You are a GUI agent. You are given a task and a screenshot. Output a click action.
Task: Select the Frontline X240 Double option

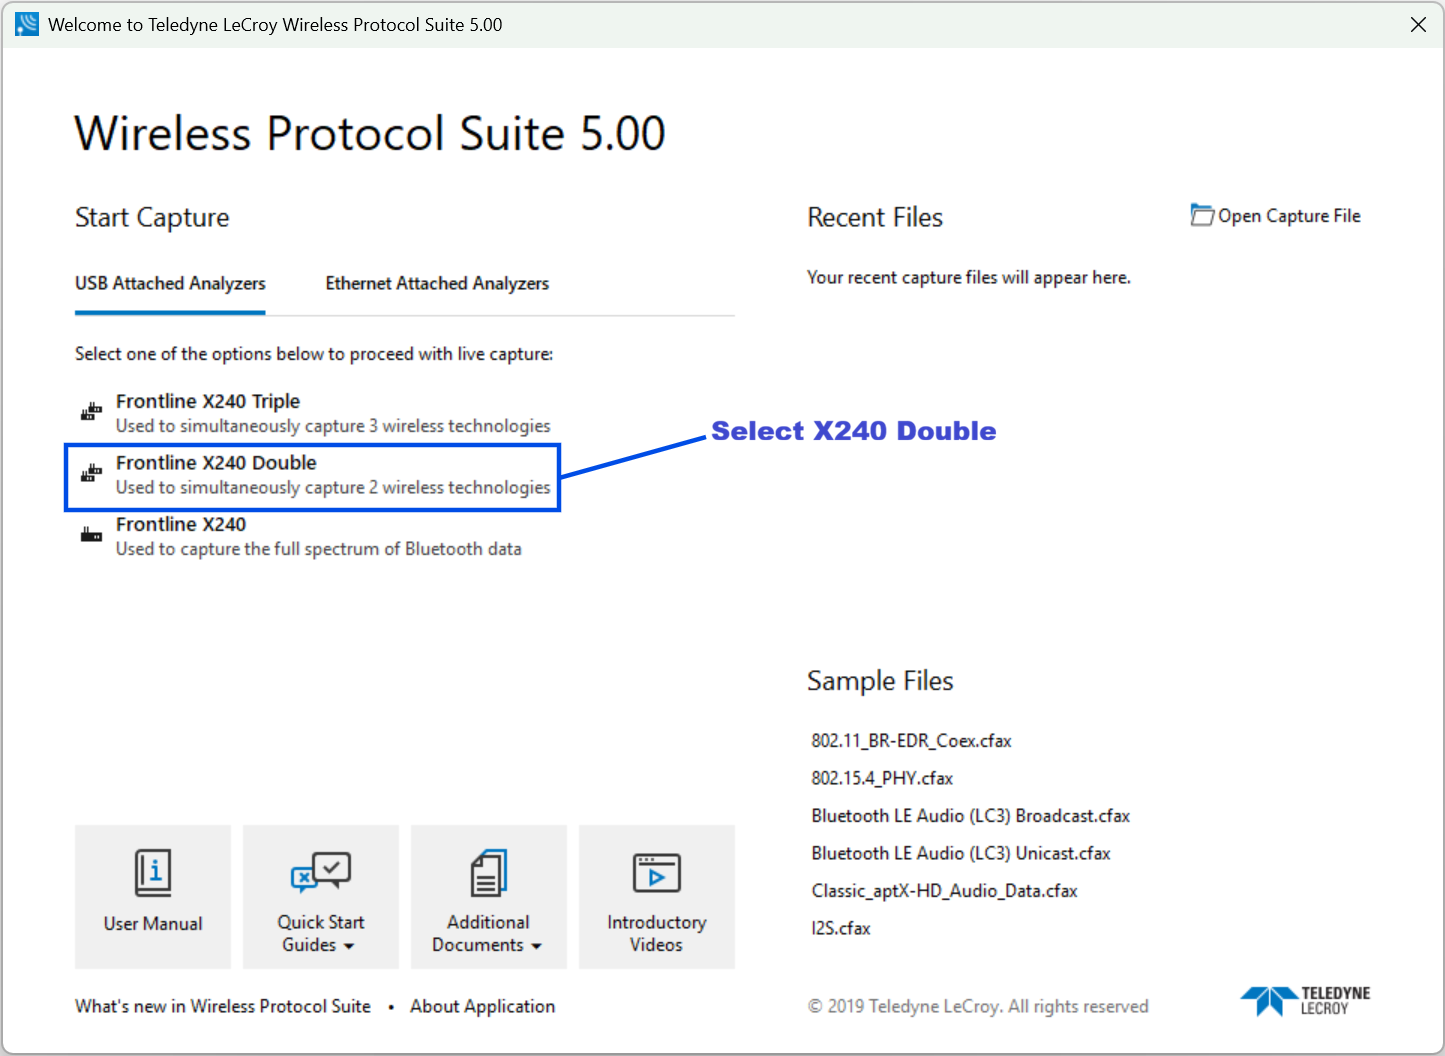click(314, 475)
